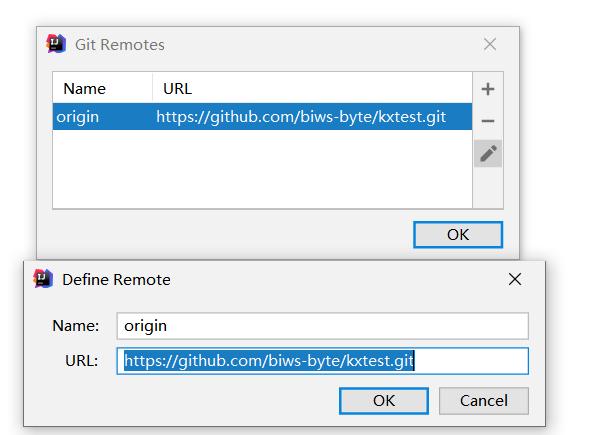The height and width of the screenshot is (435, 611).
Task: Add a new remote with the plus icon
Action: point(488,89)
